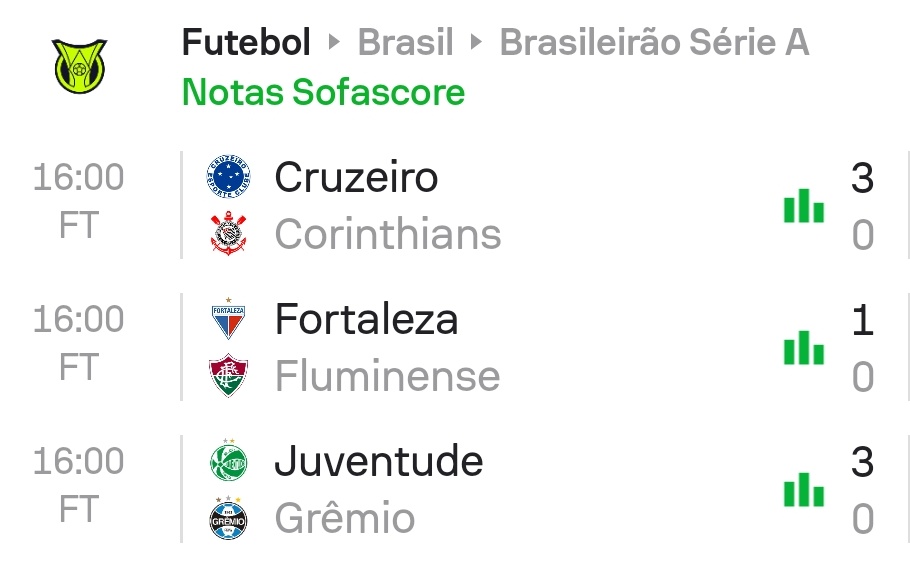Open the Fluminense team name

pyautogui.click(x=387, y=376)
